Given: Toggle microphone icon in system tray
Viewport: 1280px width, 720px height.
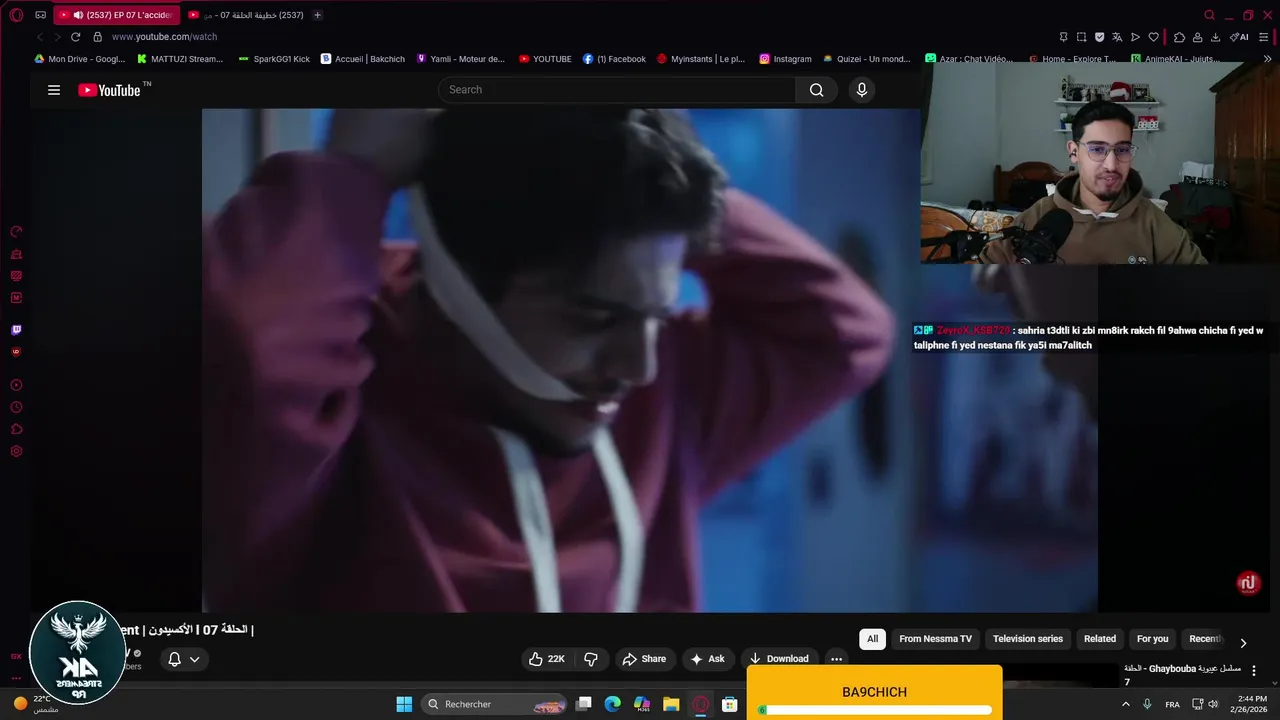Looking at the screenshot, I should 1147,704.
